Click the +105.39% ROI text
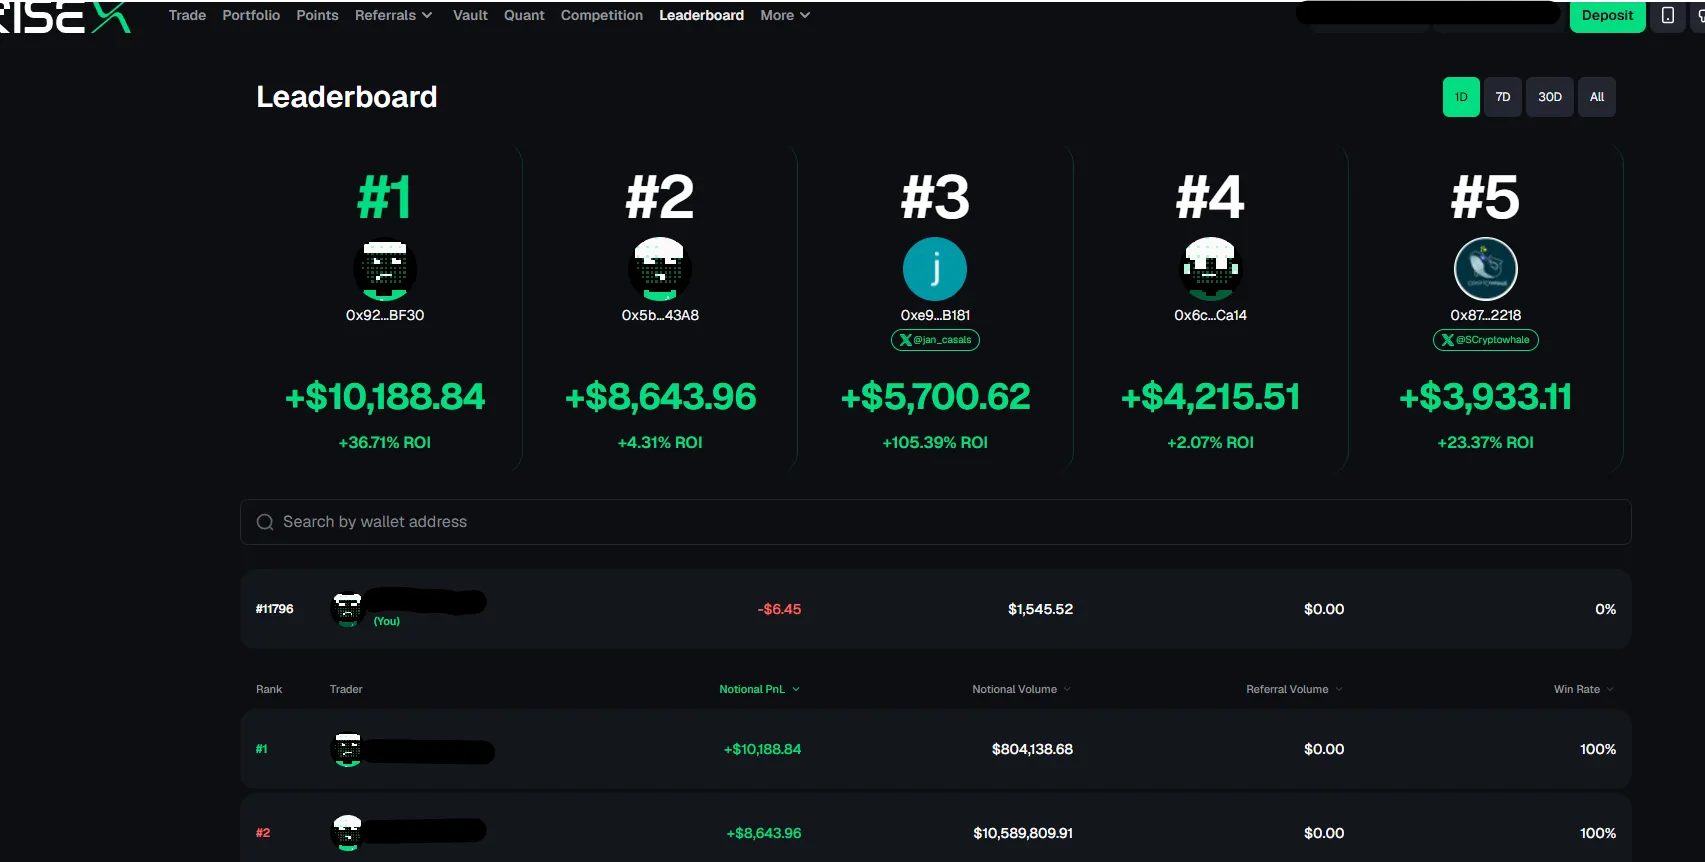 coord(935,442)
